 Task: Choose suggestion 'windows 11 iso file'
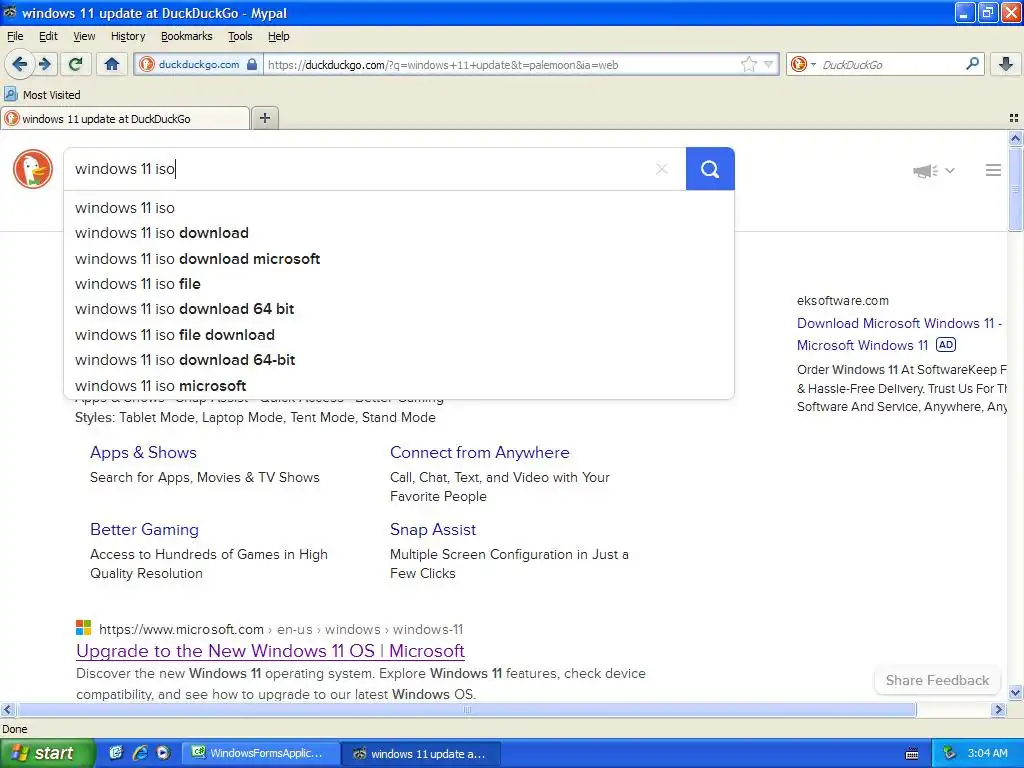pyautogui.click(x=398, y=284)
